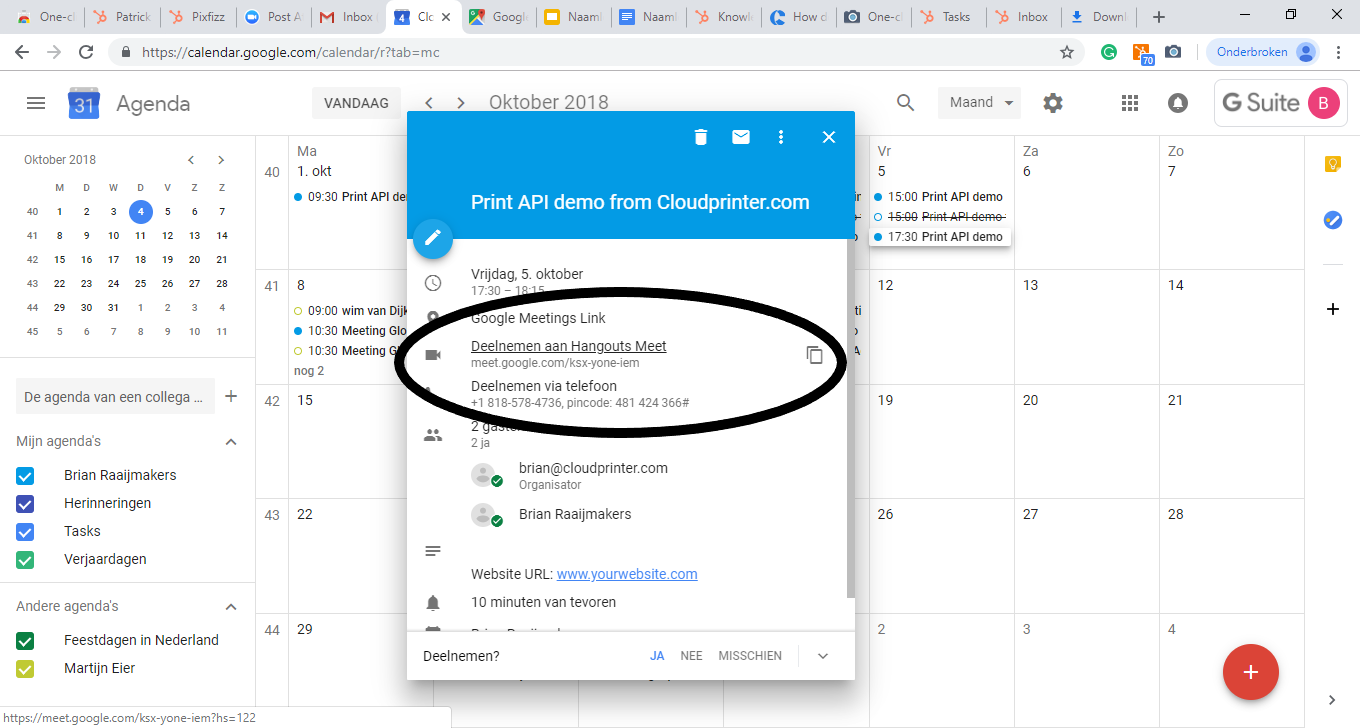Show the hidden side panel chevron
Viewport: 1360px width, 728px height.
point(1332,700)
